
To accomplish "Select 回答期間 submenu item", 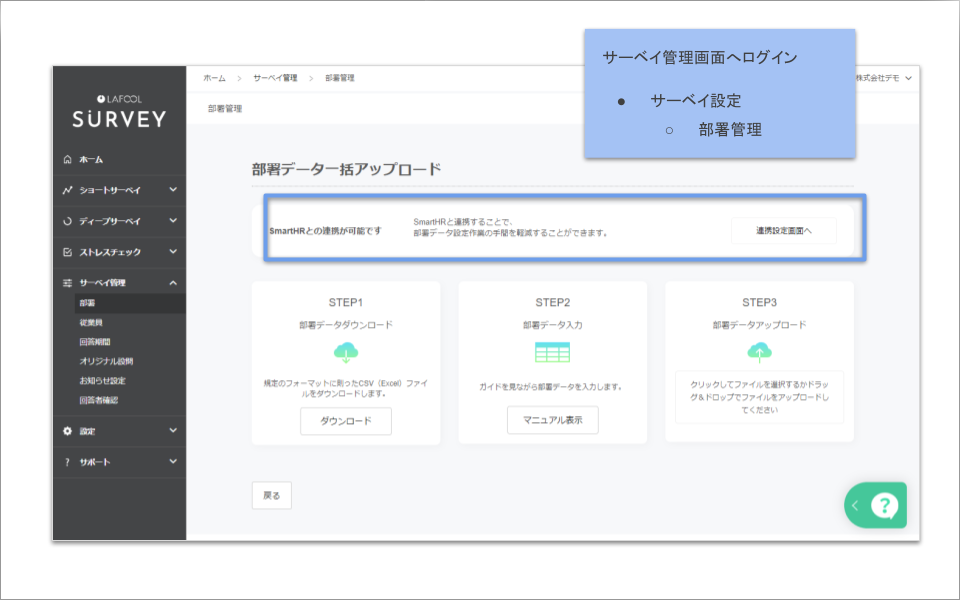I will pyautogui.click(x=95, y=342).
